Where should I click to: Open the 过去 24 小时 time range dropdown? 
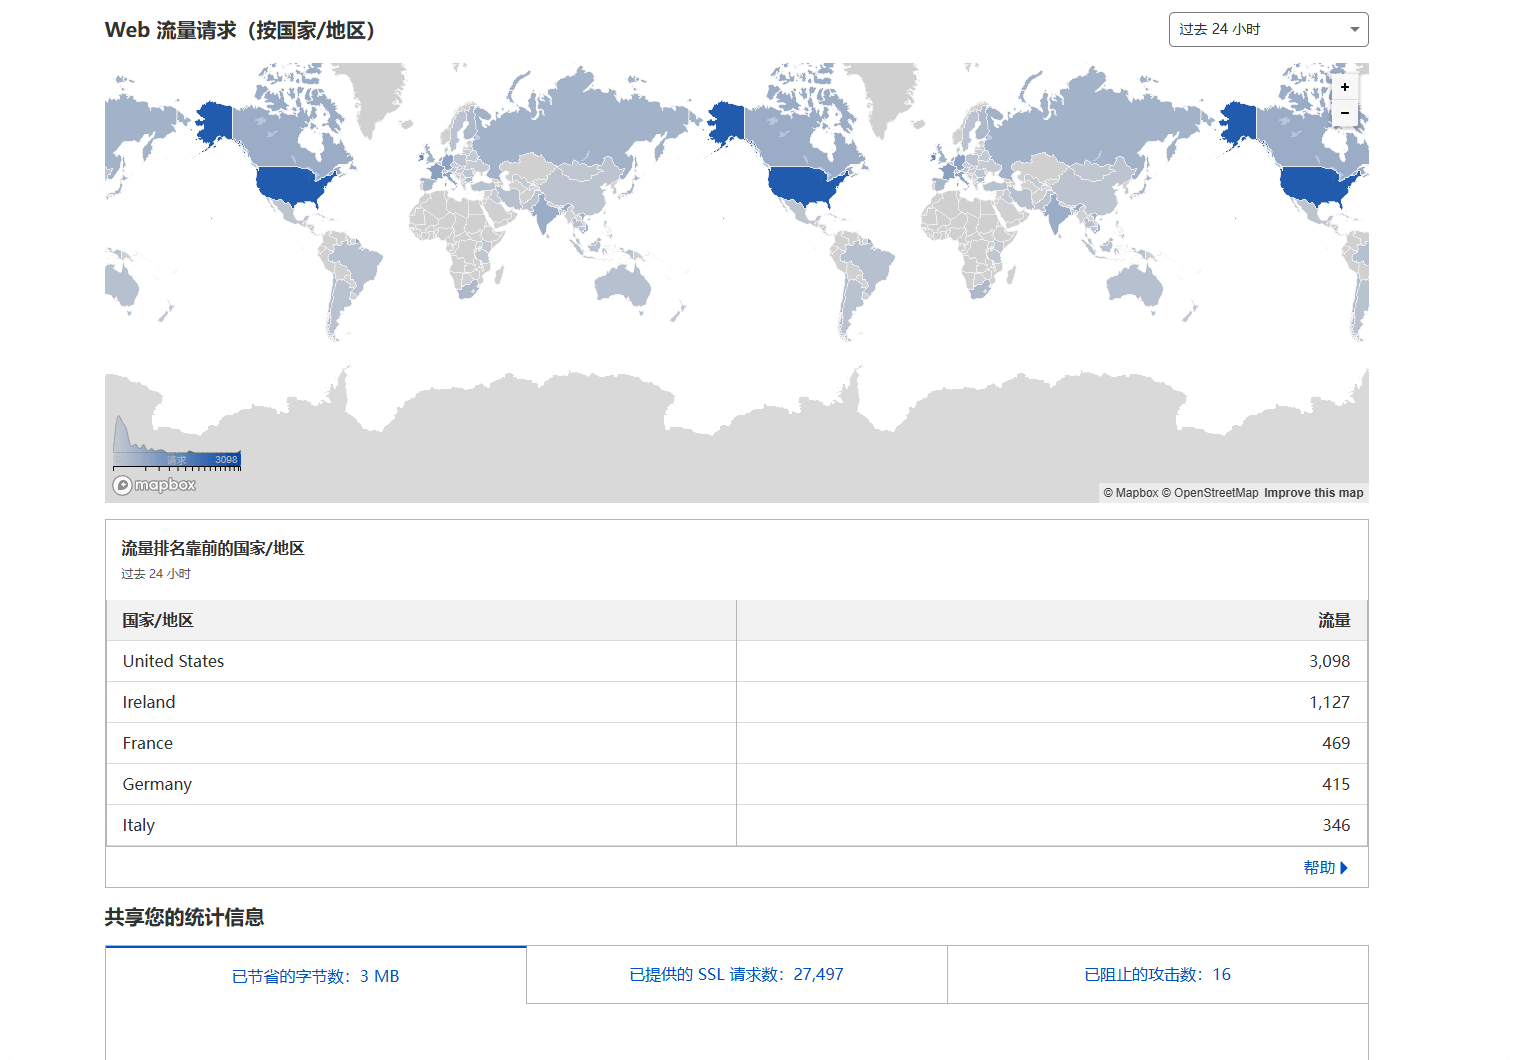pos(1267,29)
